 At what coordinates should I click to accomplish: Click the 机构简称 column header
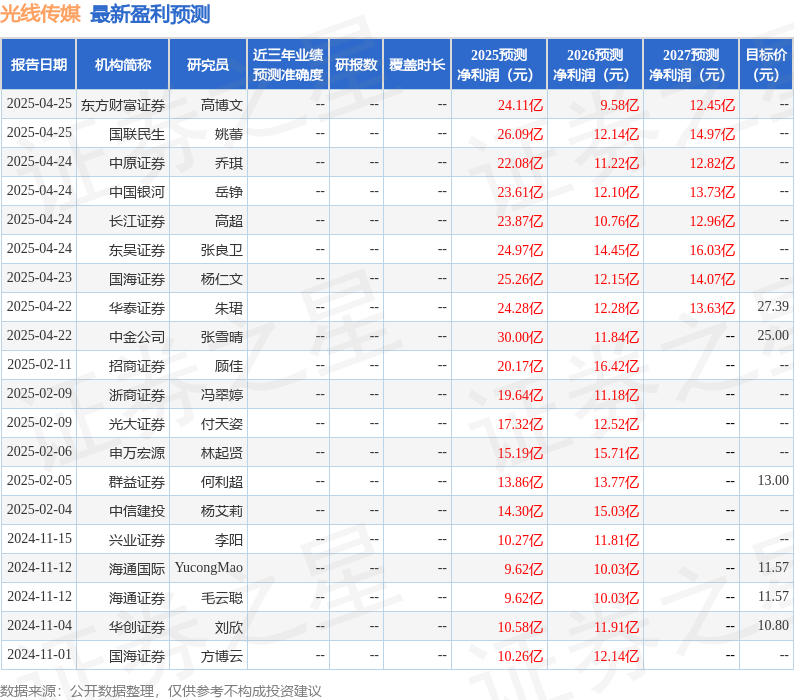[123, 65]
